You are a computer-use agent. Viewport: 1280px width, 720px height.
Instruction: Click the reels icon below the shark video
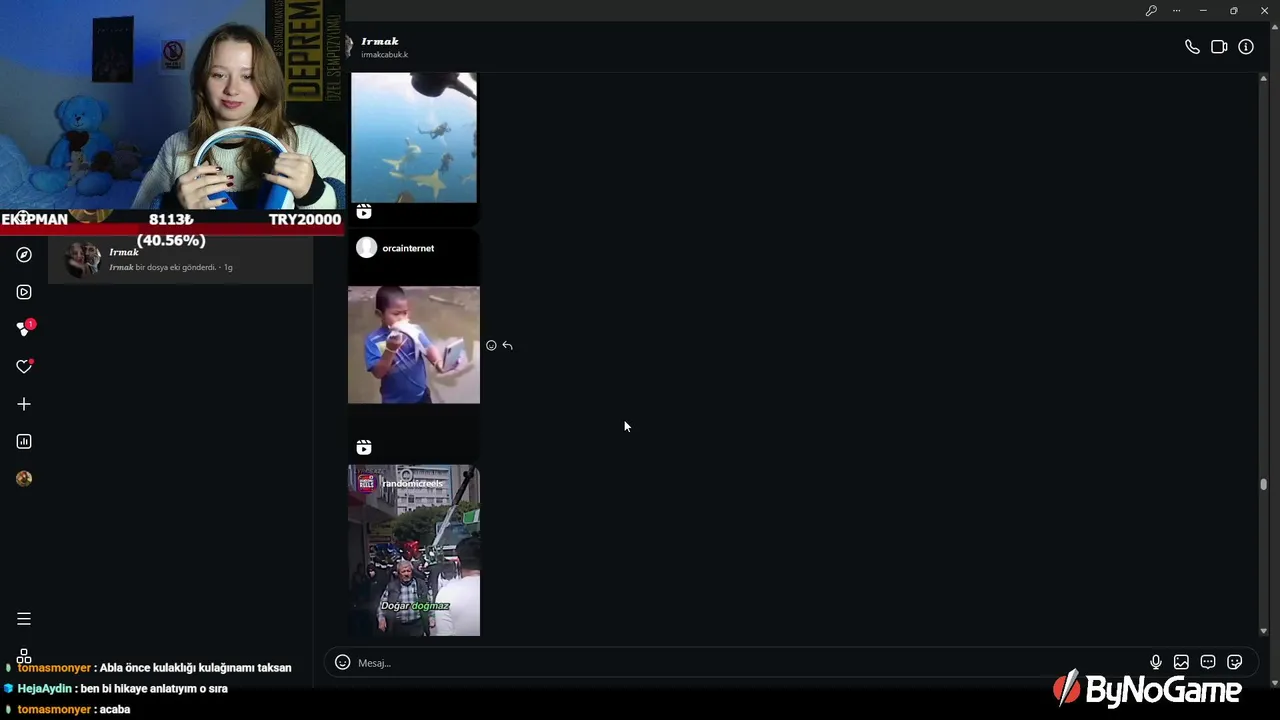[x=364, y=212]
